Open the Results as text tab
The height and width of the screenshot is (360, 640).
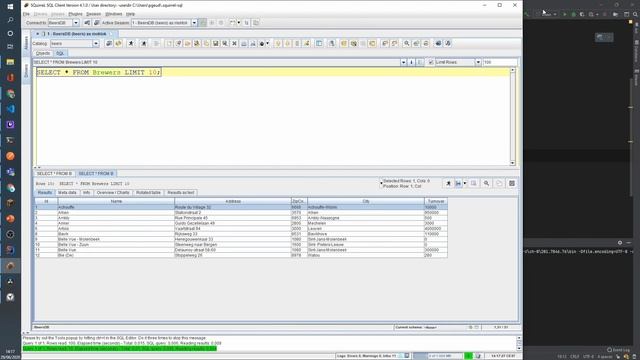point(181,193)
